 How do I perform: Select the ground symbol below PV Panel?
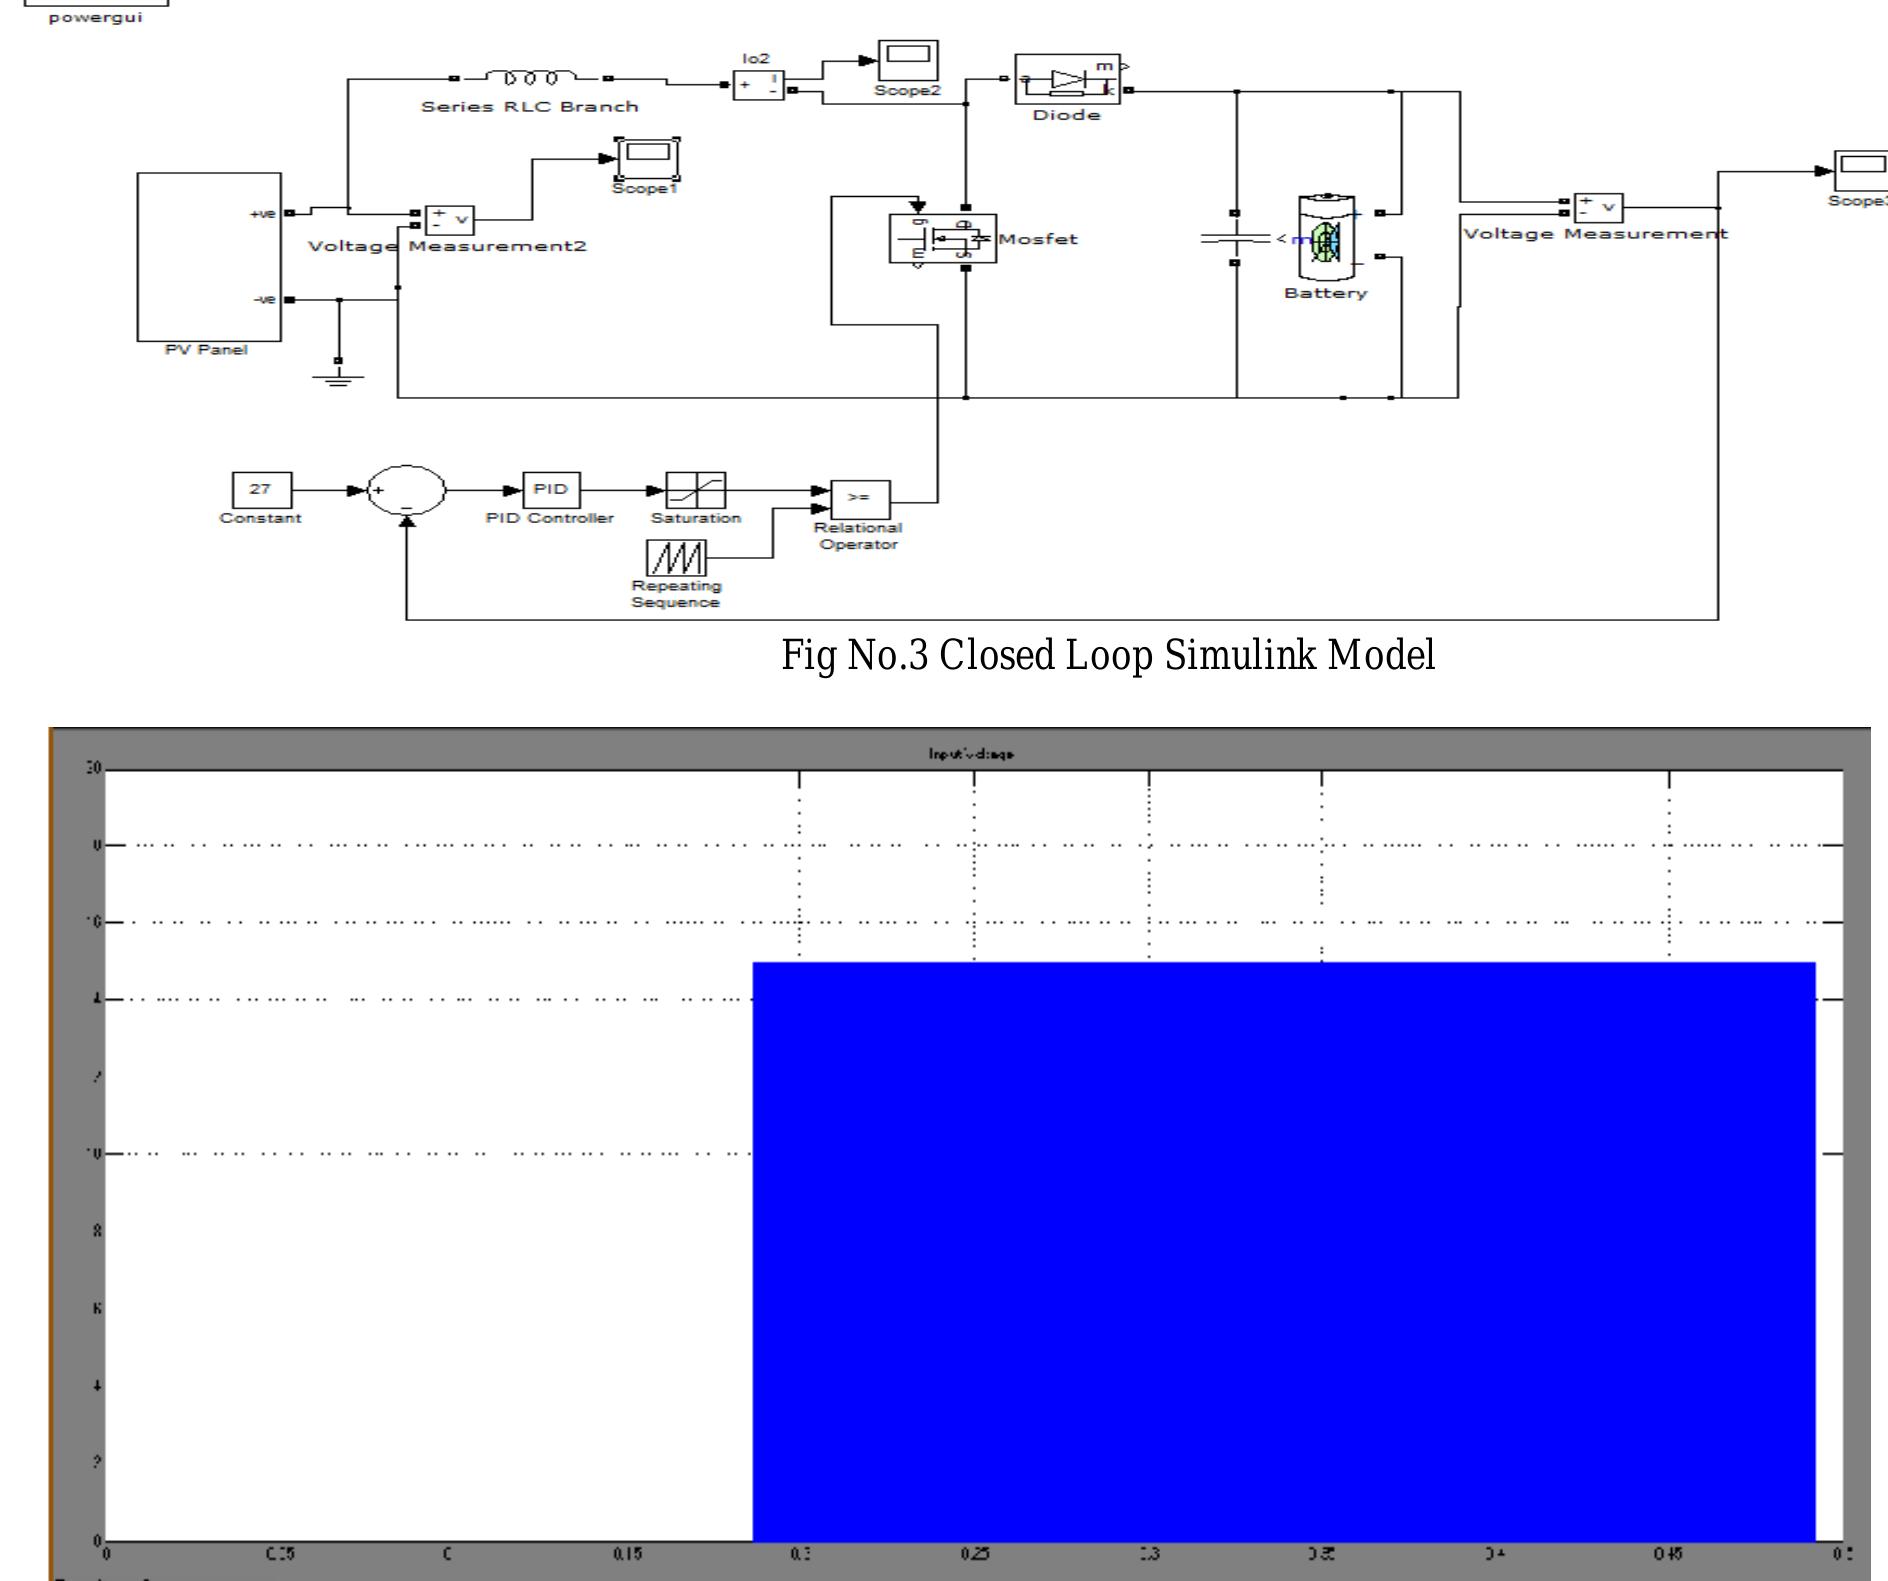(338, 378)
